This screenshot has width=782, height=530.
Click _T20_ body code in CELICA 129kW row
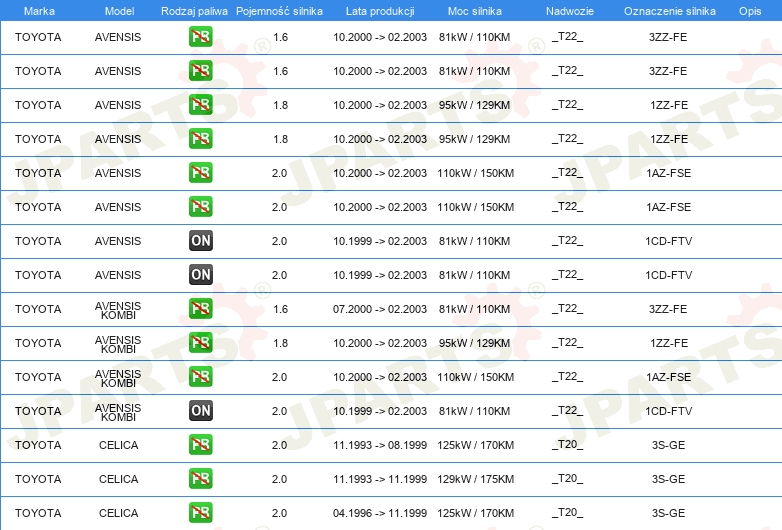[568, 479]
